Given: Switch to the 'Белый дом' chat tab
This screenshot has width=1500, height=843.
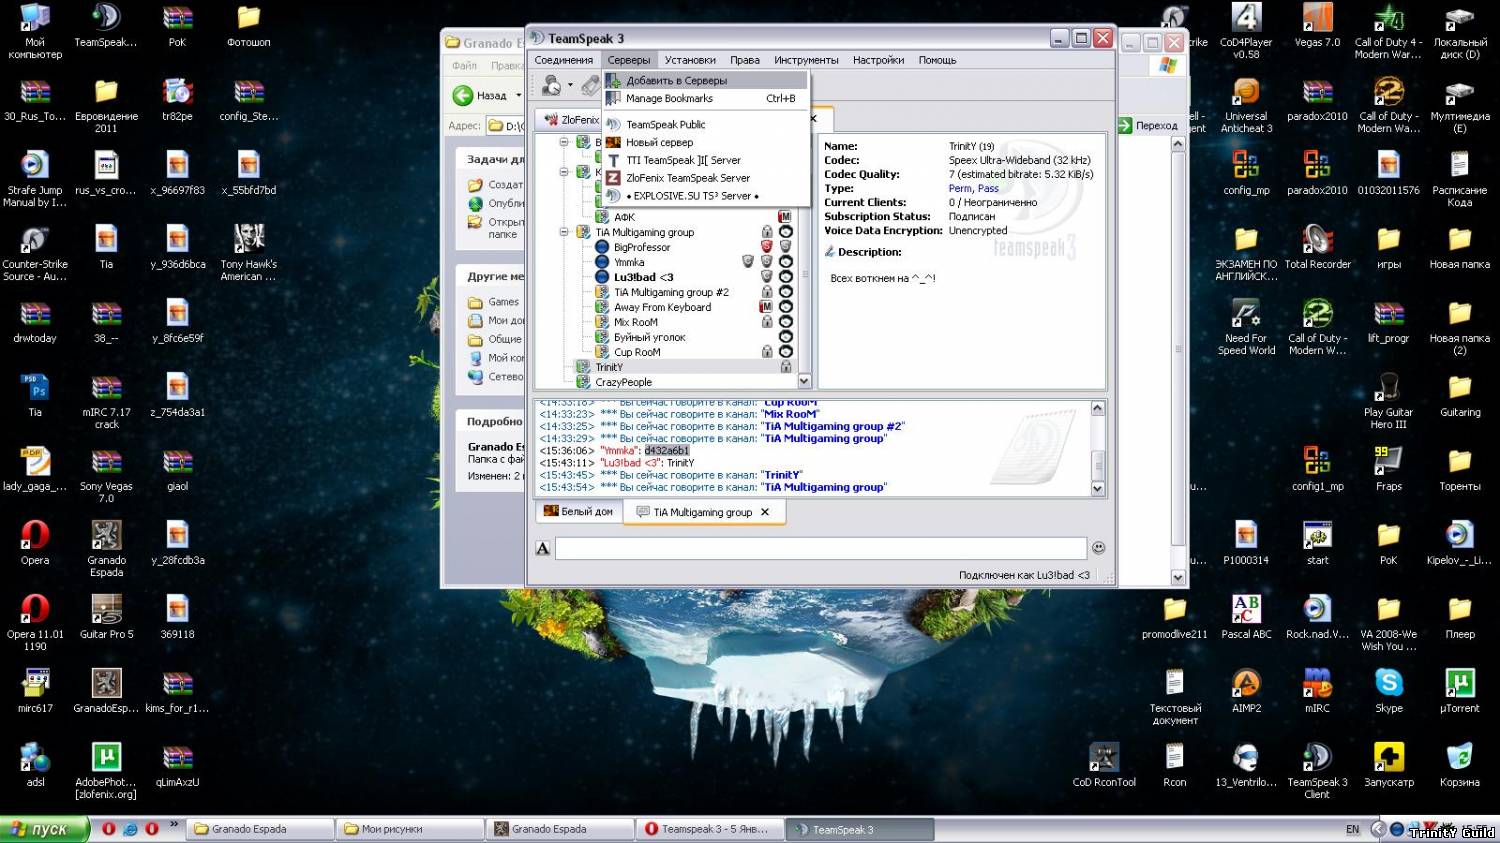Looking at the screenshot, I should coord(578,512).
